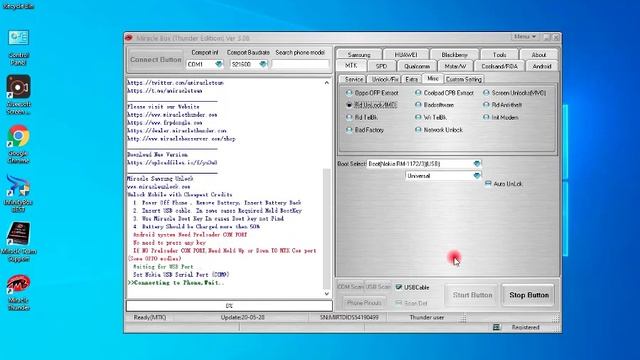Image resolution: width=640 pixels, height=360 pixels.
Task: Open the InfinityBox BEST desktop shortcut
Action: 18,193
